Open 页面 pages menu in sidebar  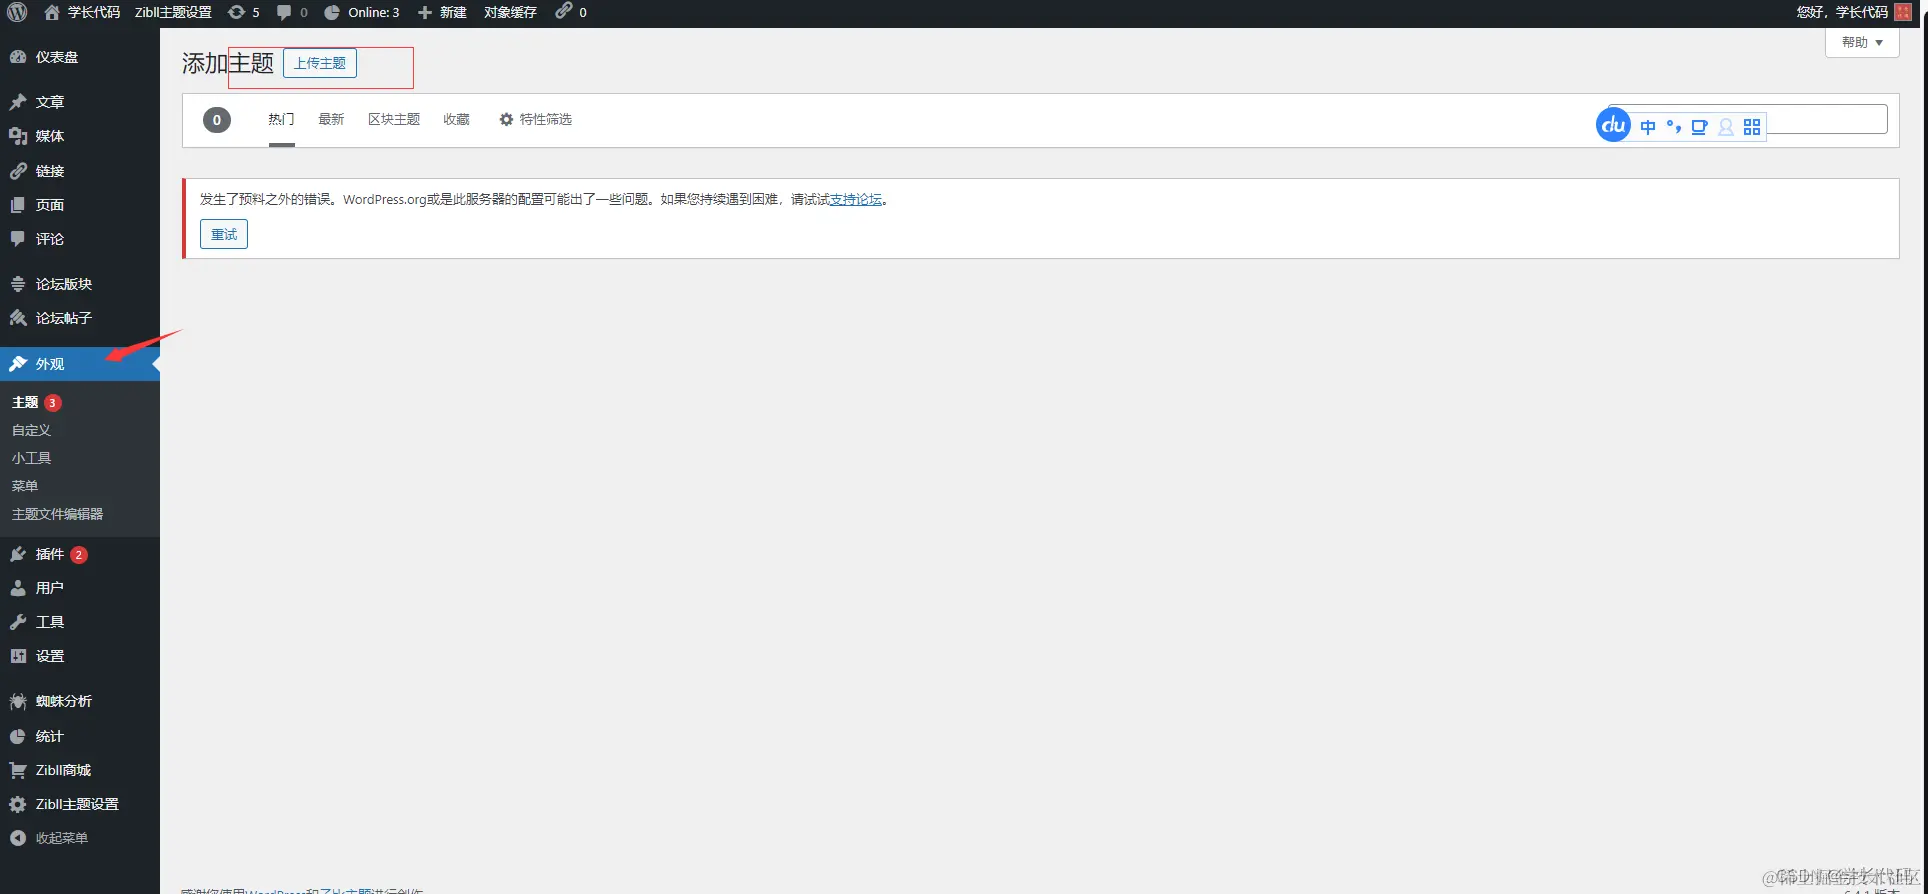coord(80,205)
